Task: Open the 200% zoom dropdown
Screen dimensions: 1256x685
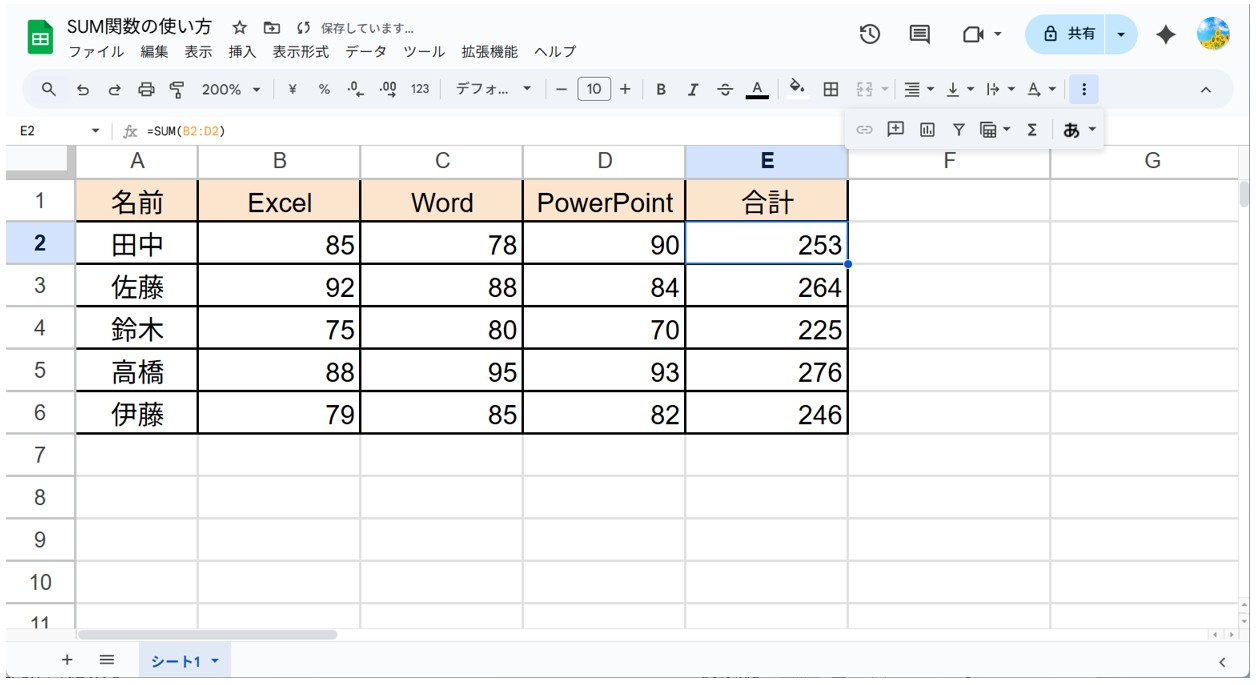Action: click(231, 90)
